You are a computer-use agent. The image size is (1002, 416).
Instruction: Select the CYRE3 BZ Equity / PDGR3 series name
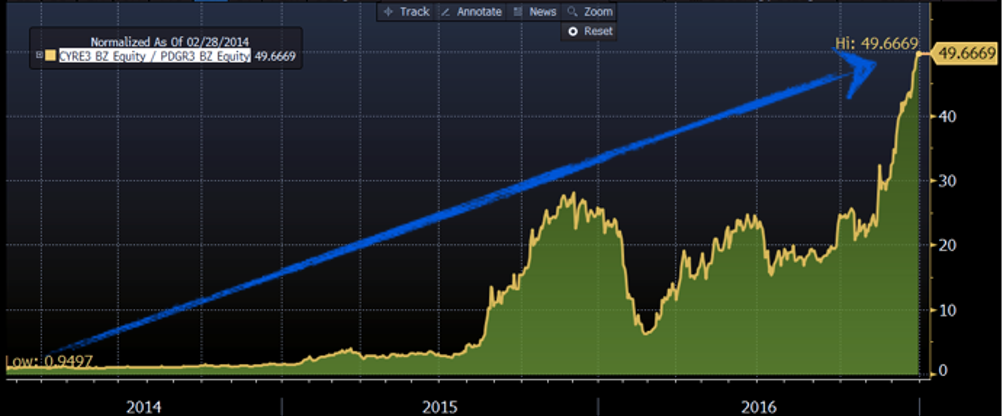[152, 56]
